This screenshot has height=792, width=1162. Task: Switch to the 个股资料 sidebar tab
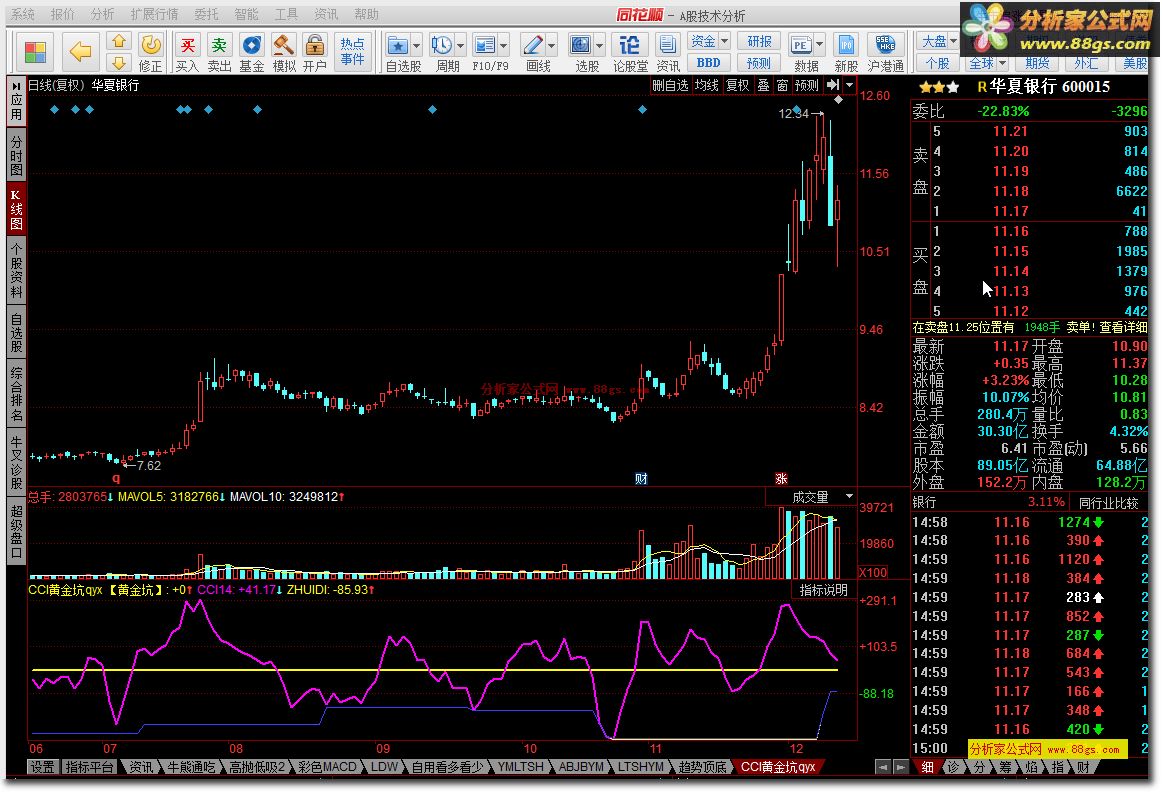coord(16,269)
